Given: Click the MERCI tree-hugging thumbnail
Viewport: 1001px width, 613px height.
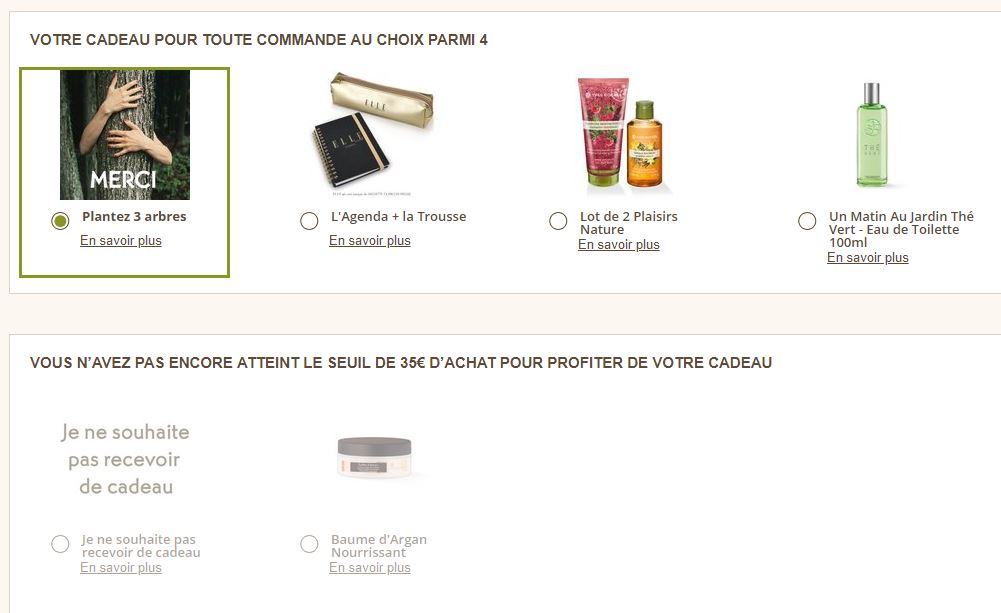Looking at the screenshot, I should (125, 135).
